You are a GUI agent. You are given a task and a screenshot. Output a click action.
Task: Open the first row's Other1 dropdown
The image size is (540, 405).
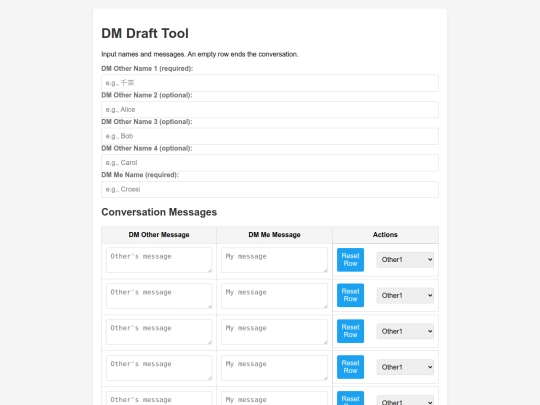(405, 260)
